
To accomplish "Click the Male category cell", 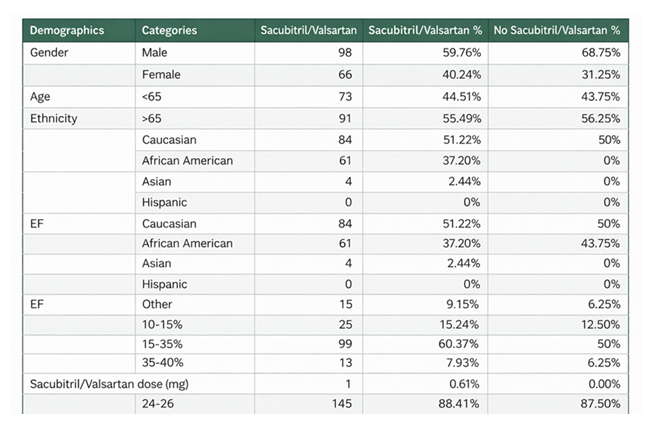I will 155,51.
